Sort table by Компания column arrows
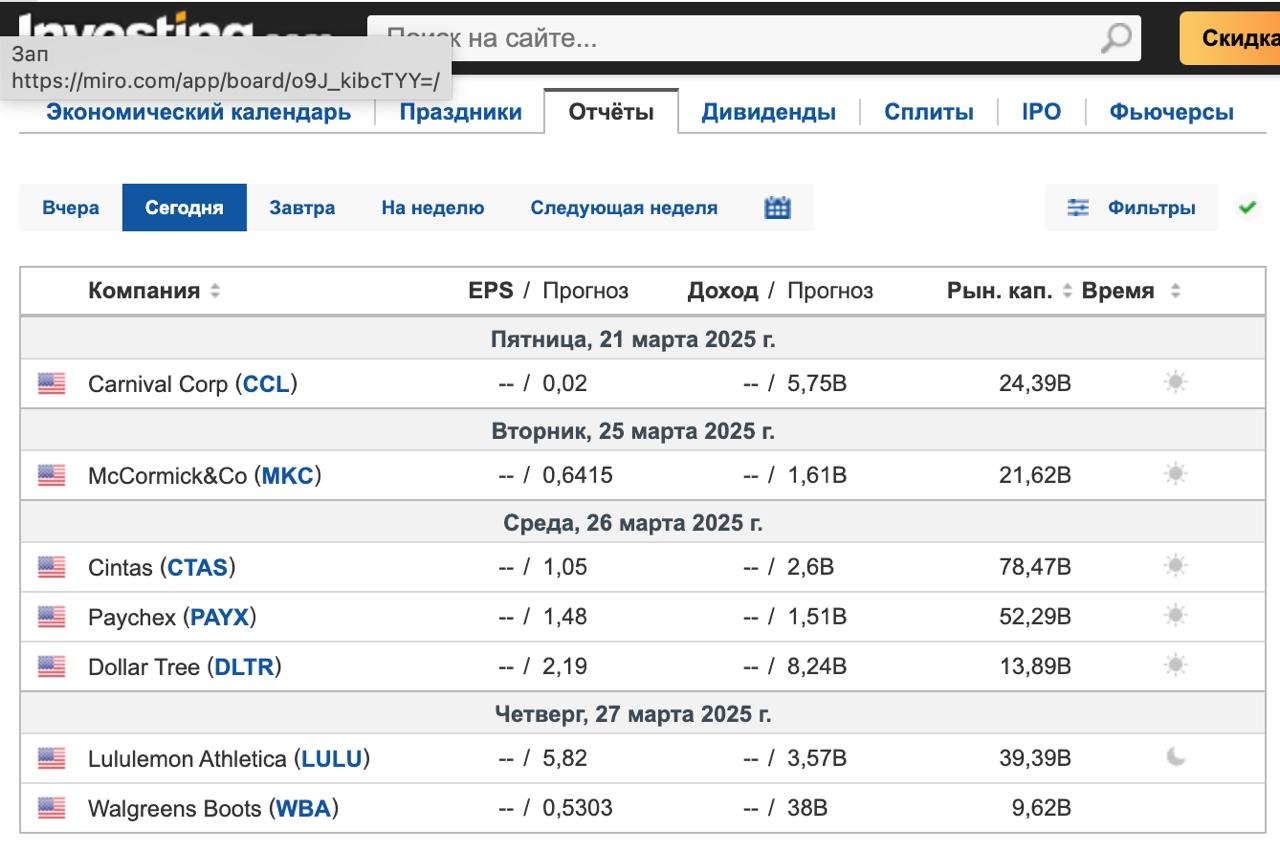Viewport: 1280px width, 851px height. coord(215,291)
